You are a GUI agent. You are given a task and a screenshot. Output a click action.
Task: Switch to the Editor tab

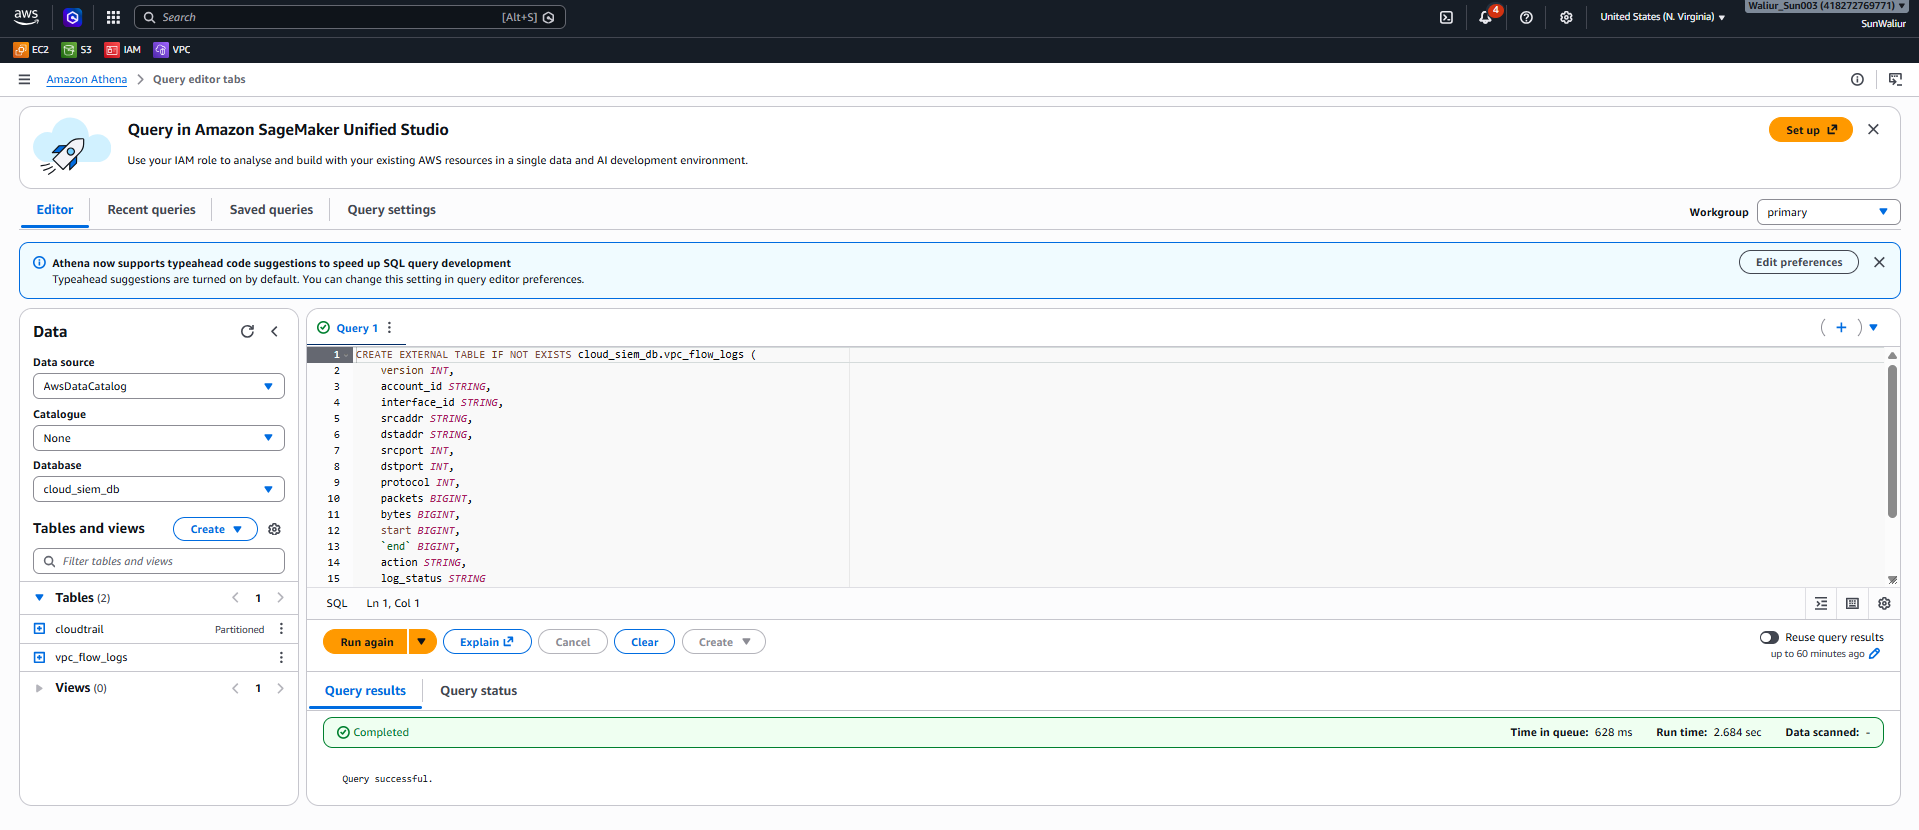55,209
